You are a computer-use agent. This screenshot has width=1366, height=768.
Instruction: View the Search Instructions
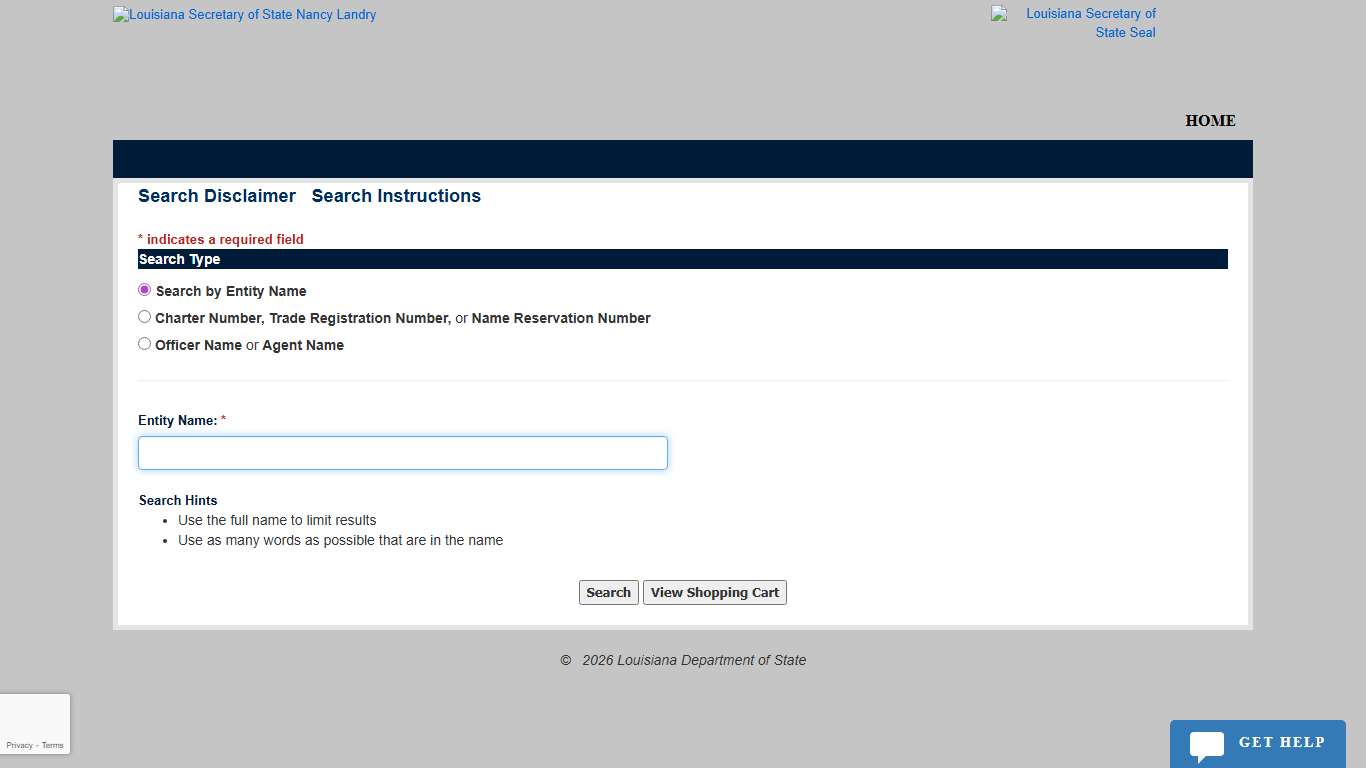(x=396, y=196)
